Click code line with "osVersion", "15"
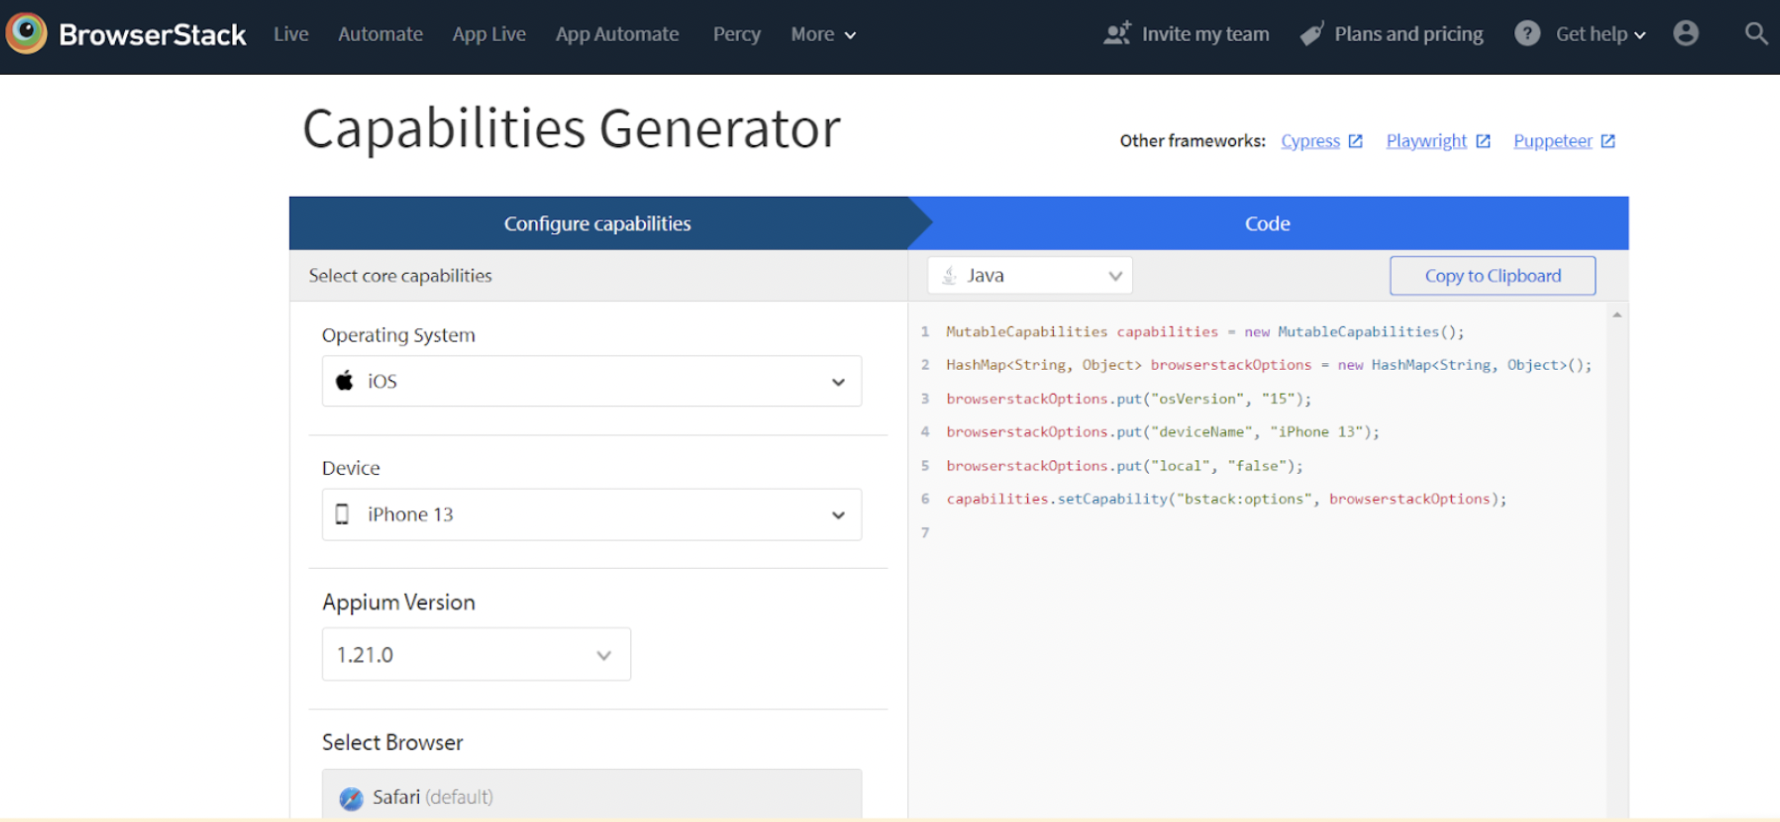 click(x=1128, y=398)
